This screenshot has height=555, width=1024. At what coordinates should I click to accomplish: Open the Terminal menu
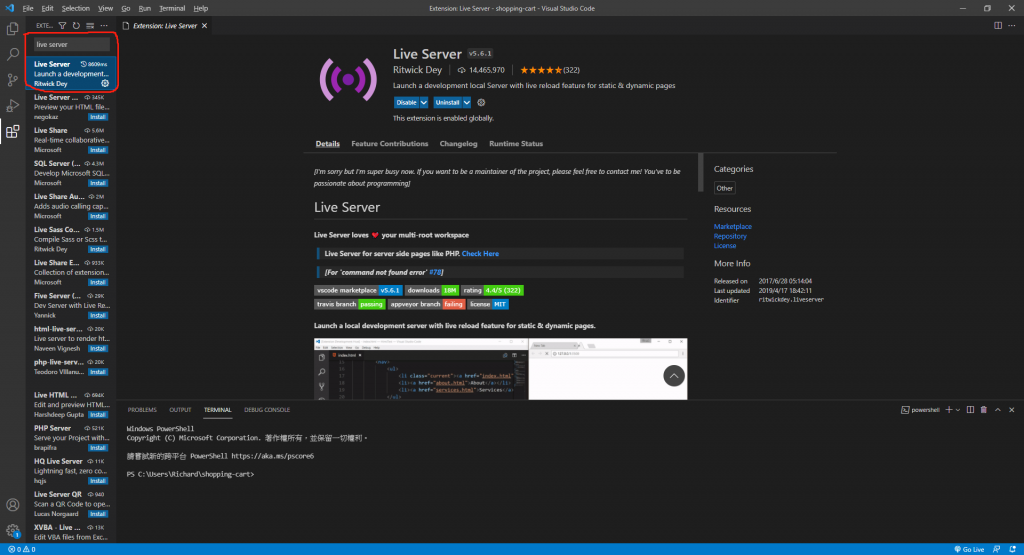pos(172,8)
